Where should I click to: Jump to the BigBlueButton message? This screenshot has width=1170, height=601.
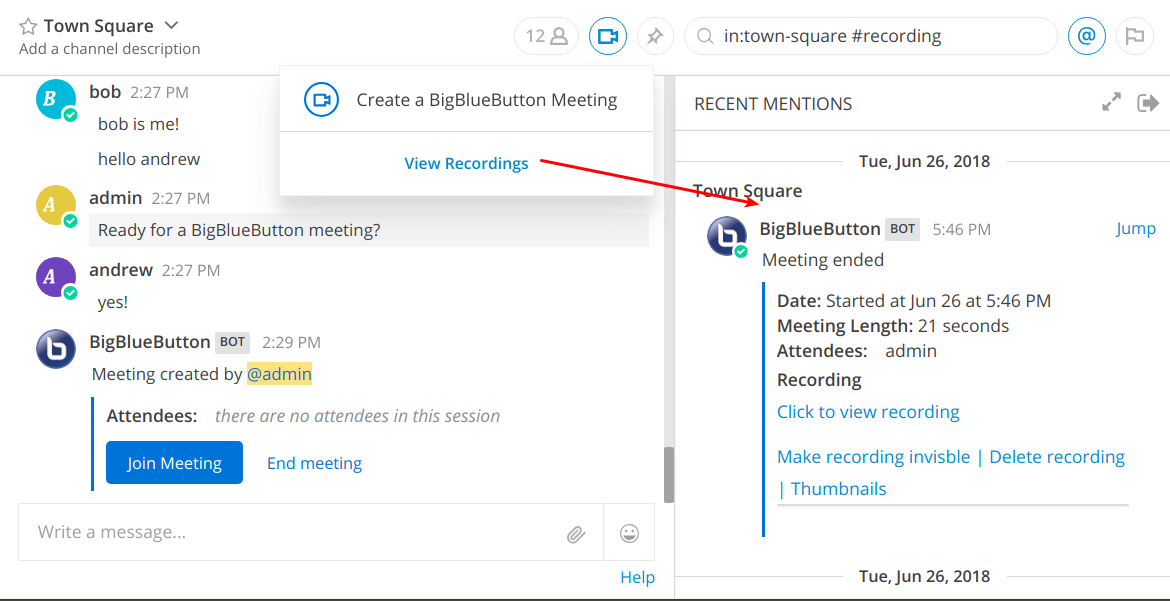[x=1136, y=228]
